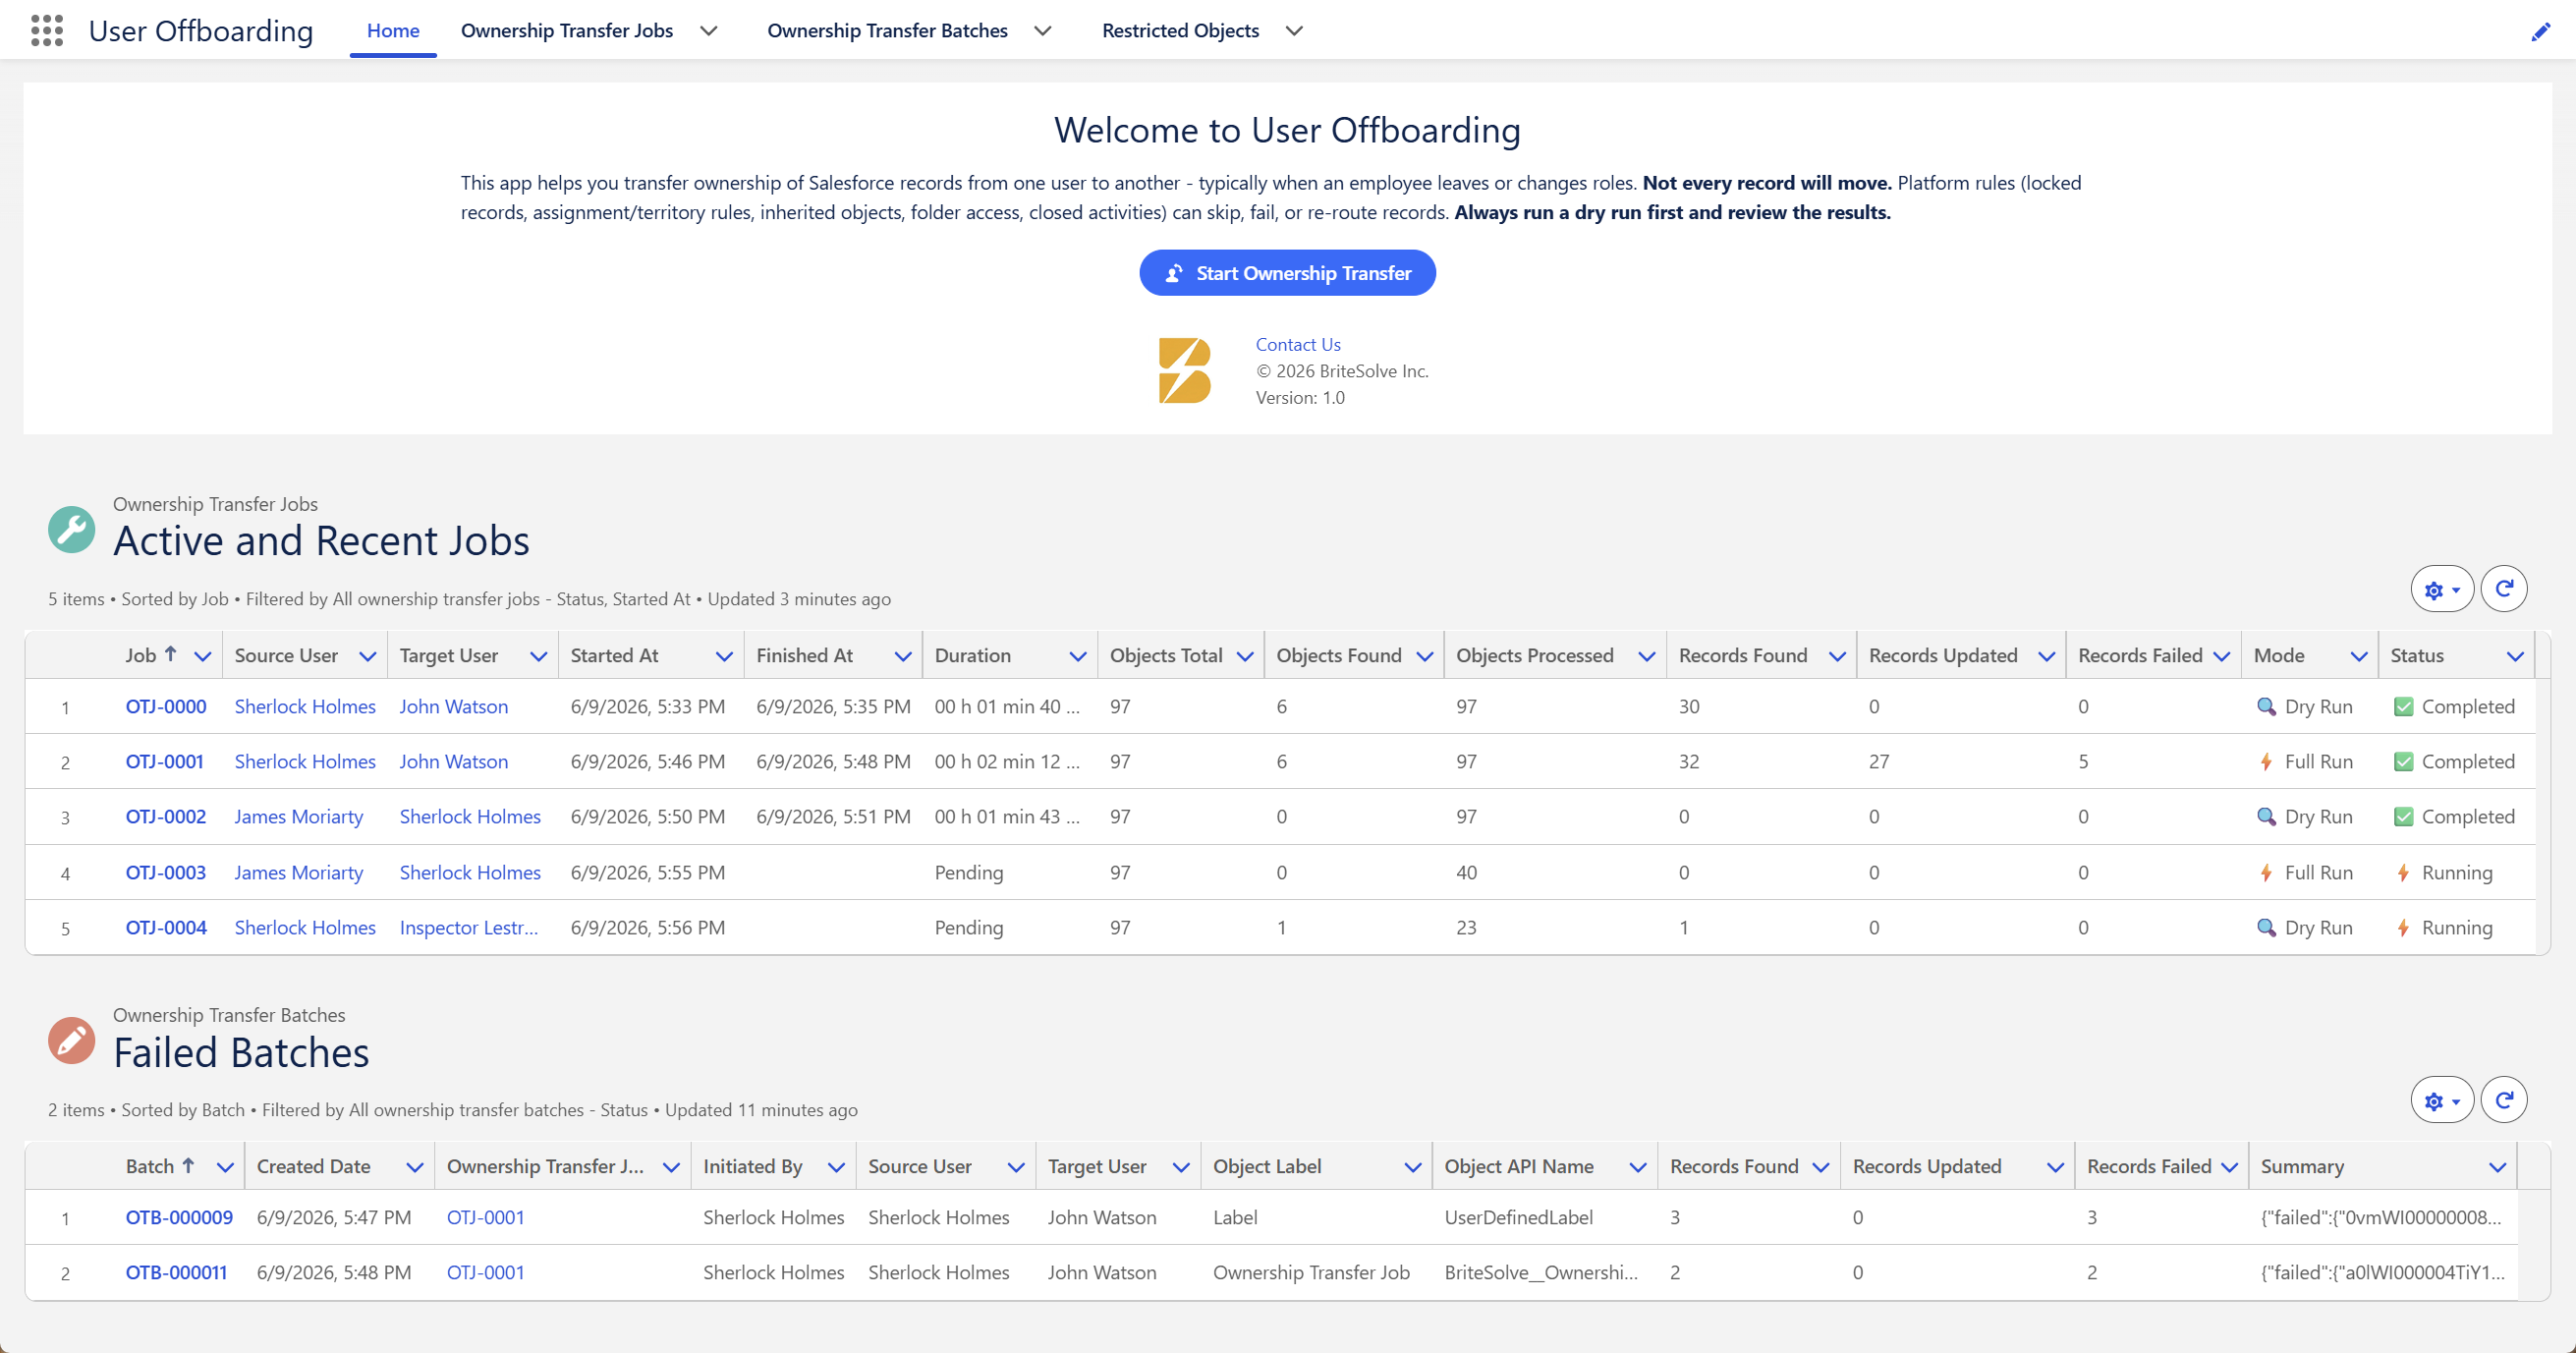Click the Running status icon for OTJ-0003
The height and width of the screenshot is (1353, 2576).
click(2403, 873)
